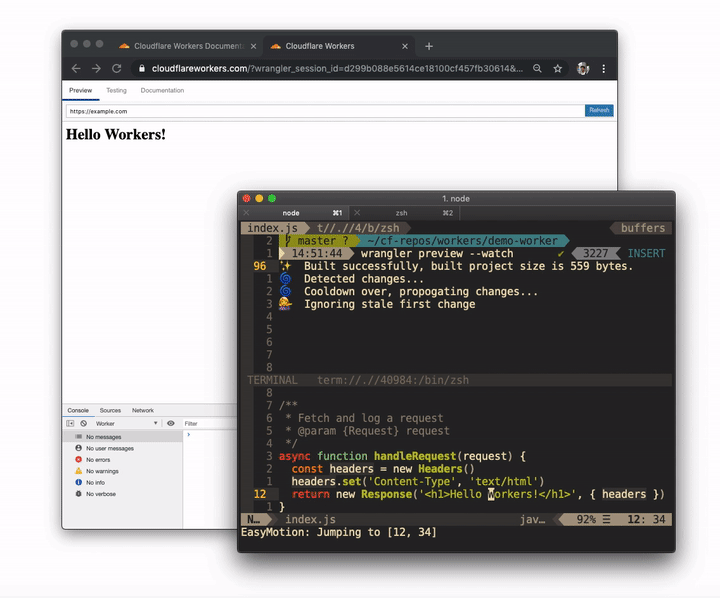Switch to the zsh terminal tab
Viewport: 720px width, 598px height.
(404, 213)
